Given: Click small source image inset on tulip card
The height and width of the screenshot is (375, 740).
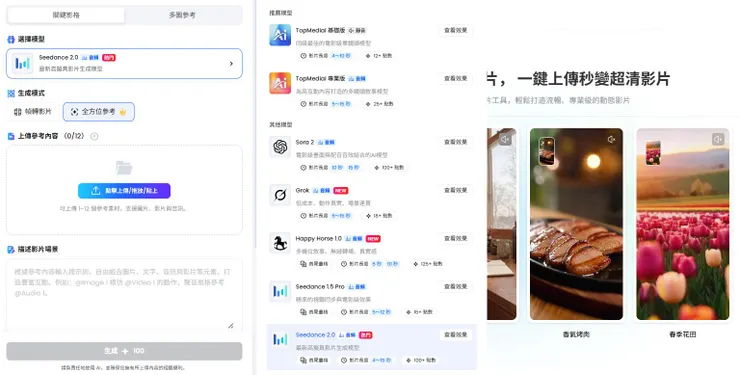Looking at the screenshot, I should 653,152.
